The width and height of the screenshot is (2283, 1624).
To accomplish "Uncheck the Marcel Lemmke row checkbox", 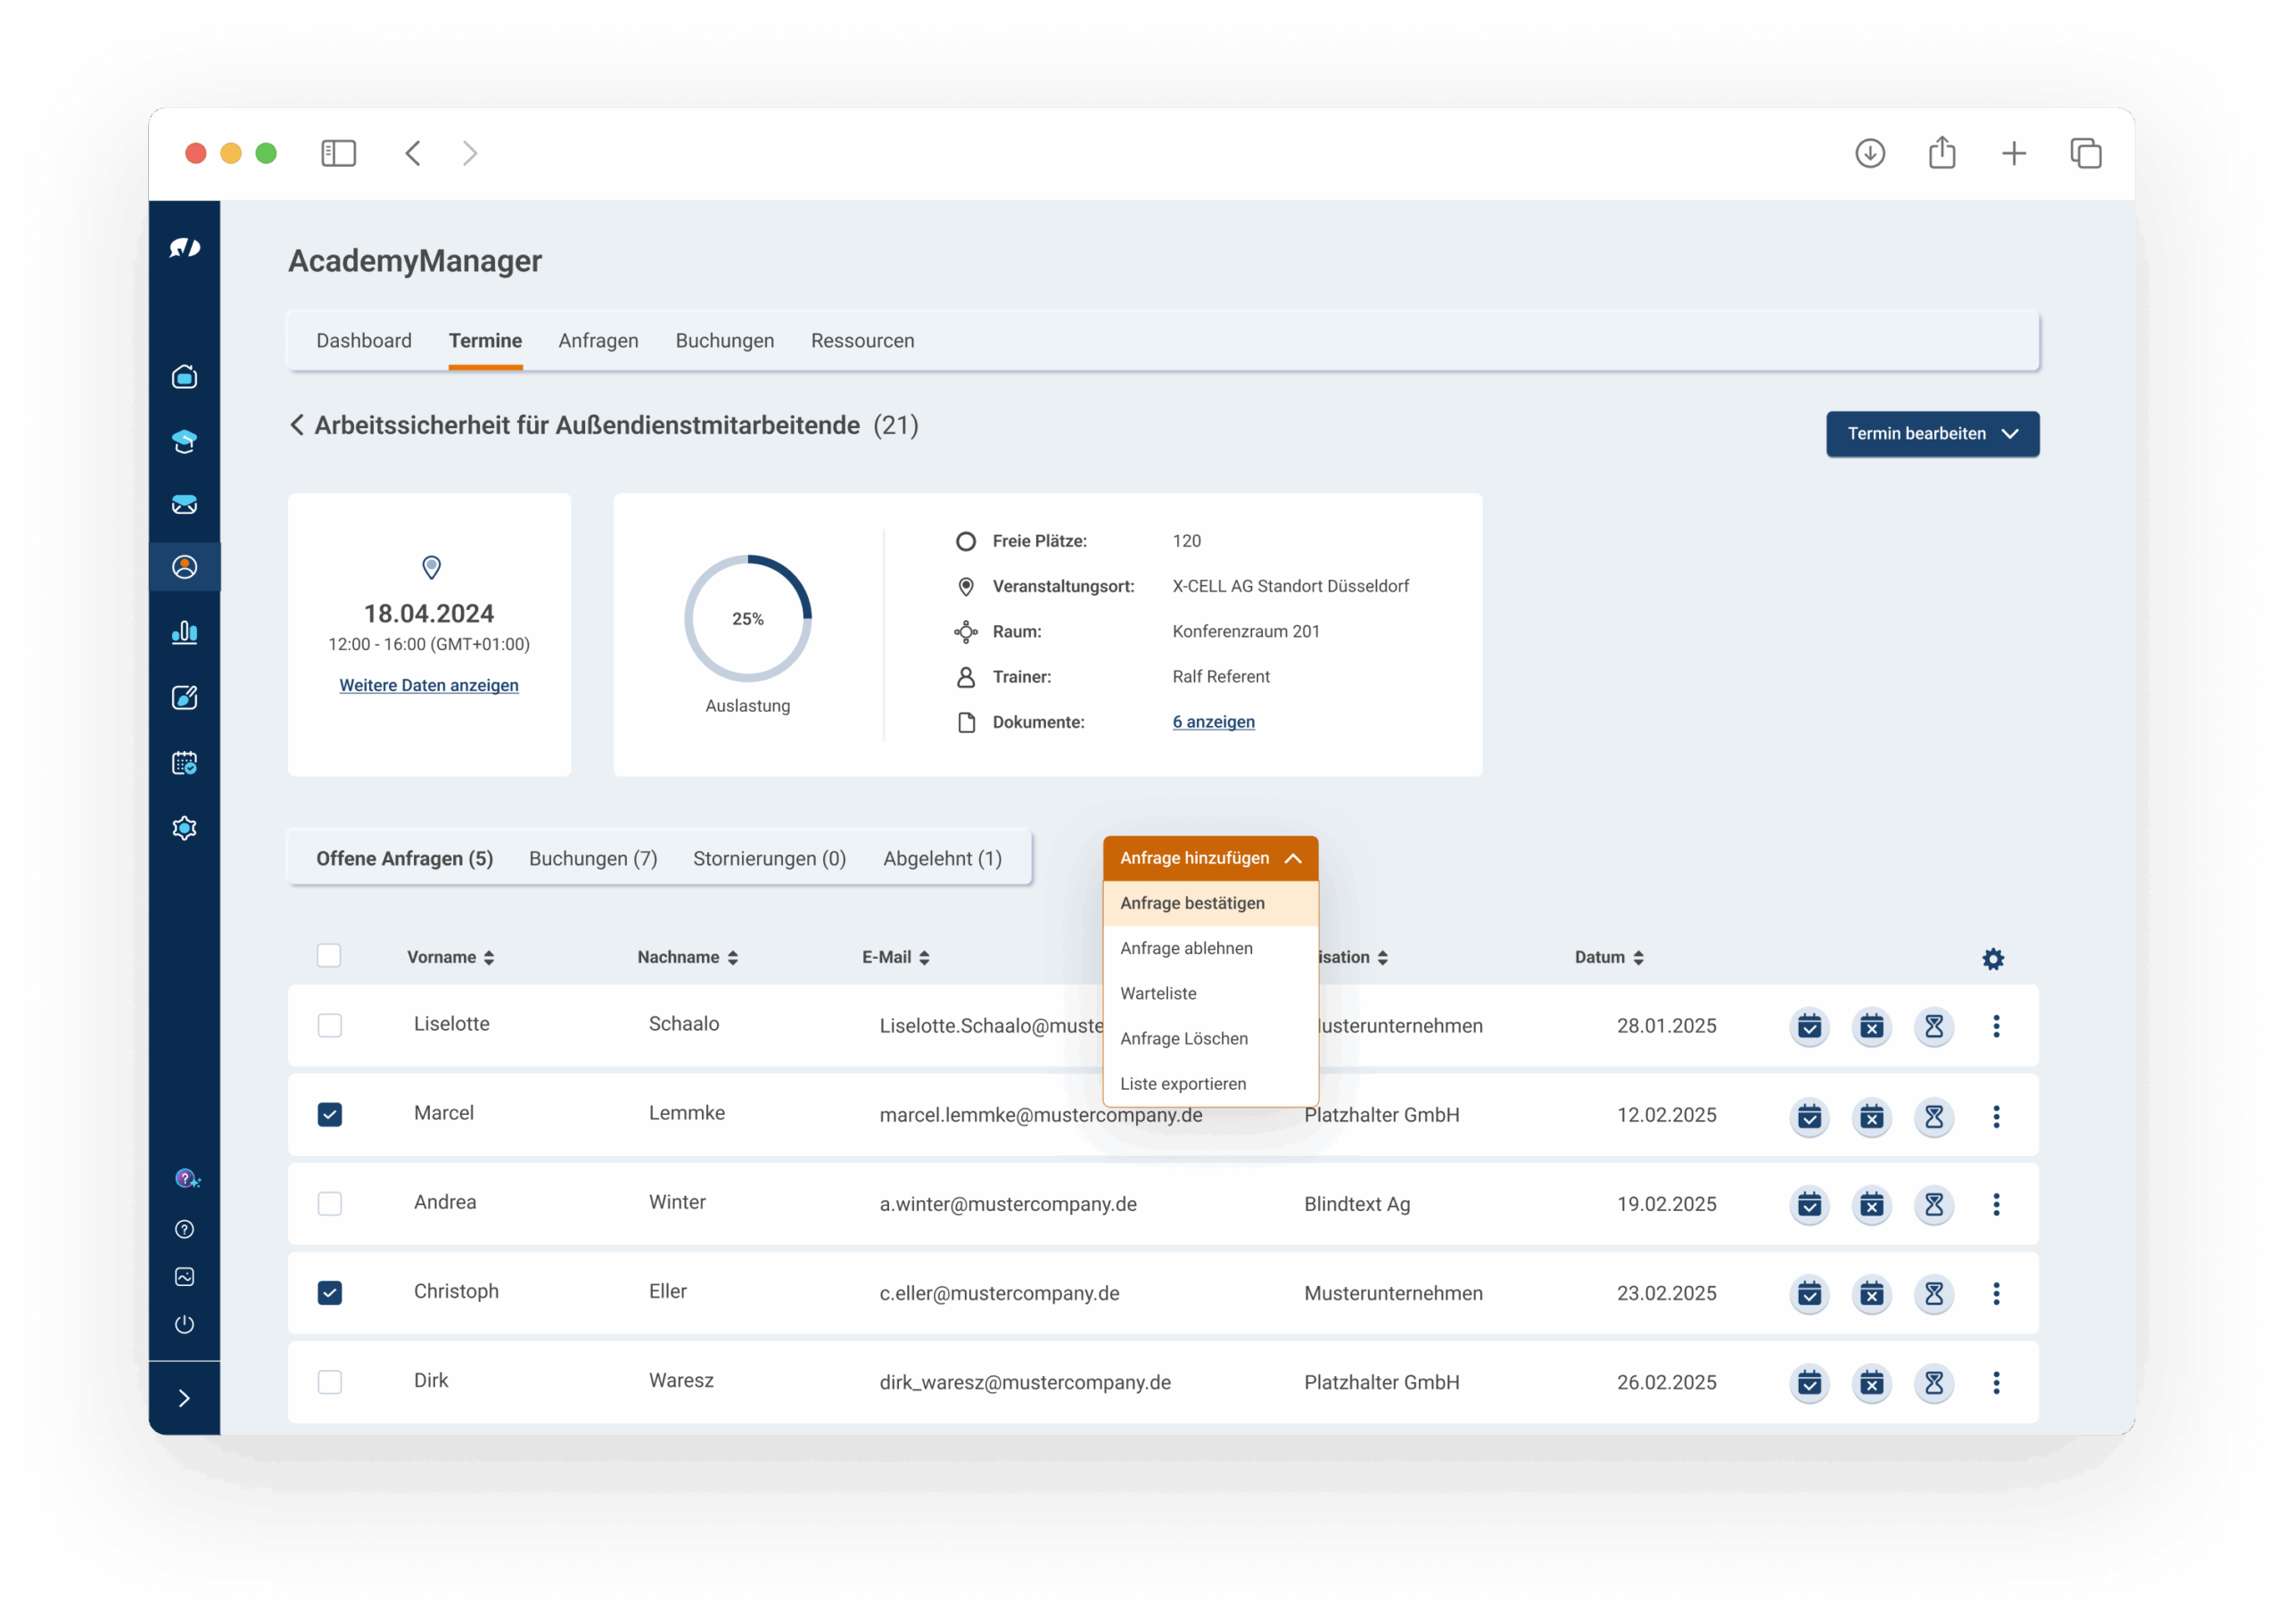I will (329, 1115).
